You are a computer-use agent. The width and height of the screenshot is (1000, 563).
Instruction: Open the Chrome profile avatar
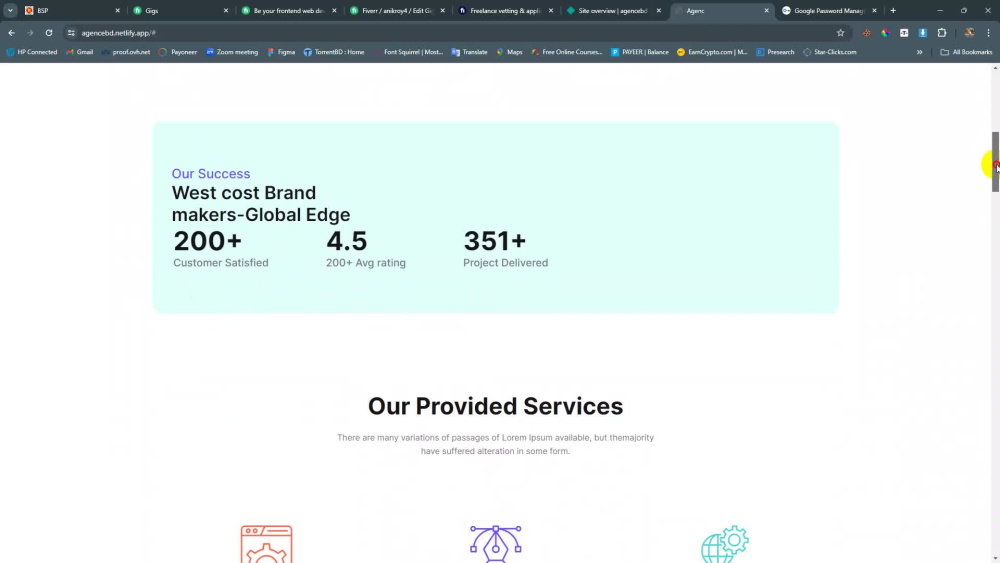pos(969,33)
